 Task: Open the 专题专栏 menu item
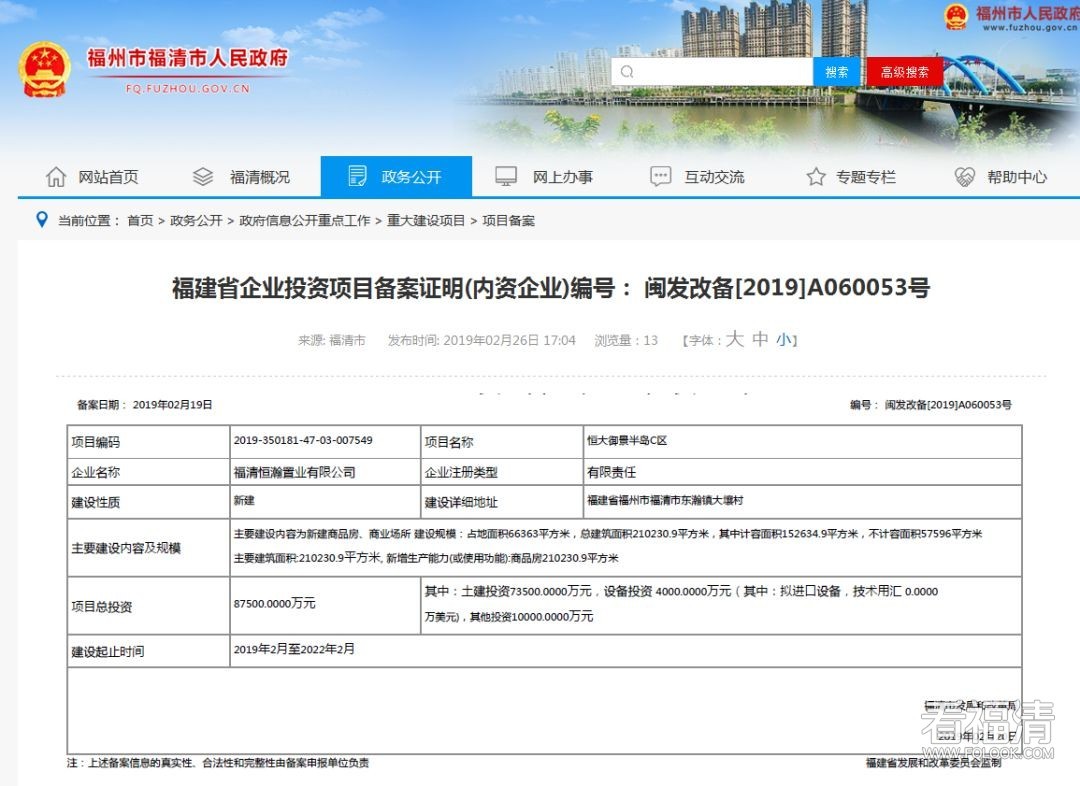click(x=866, y=177)
